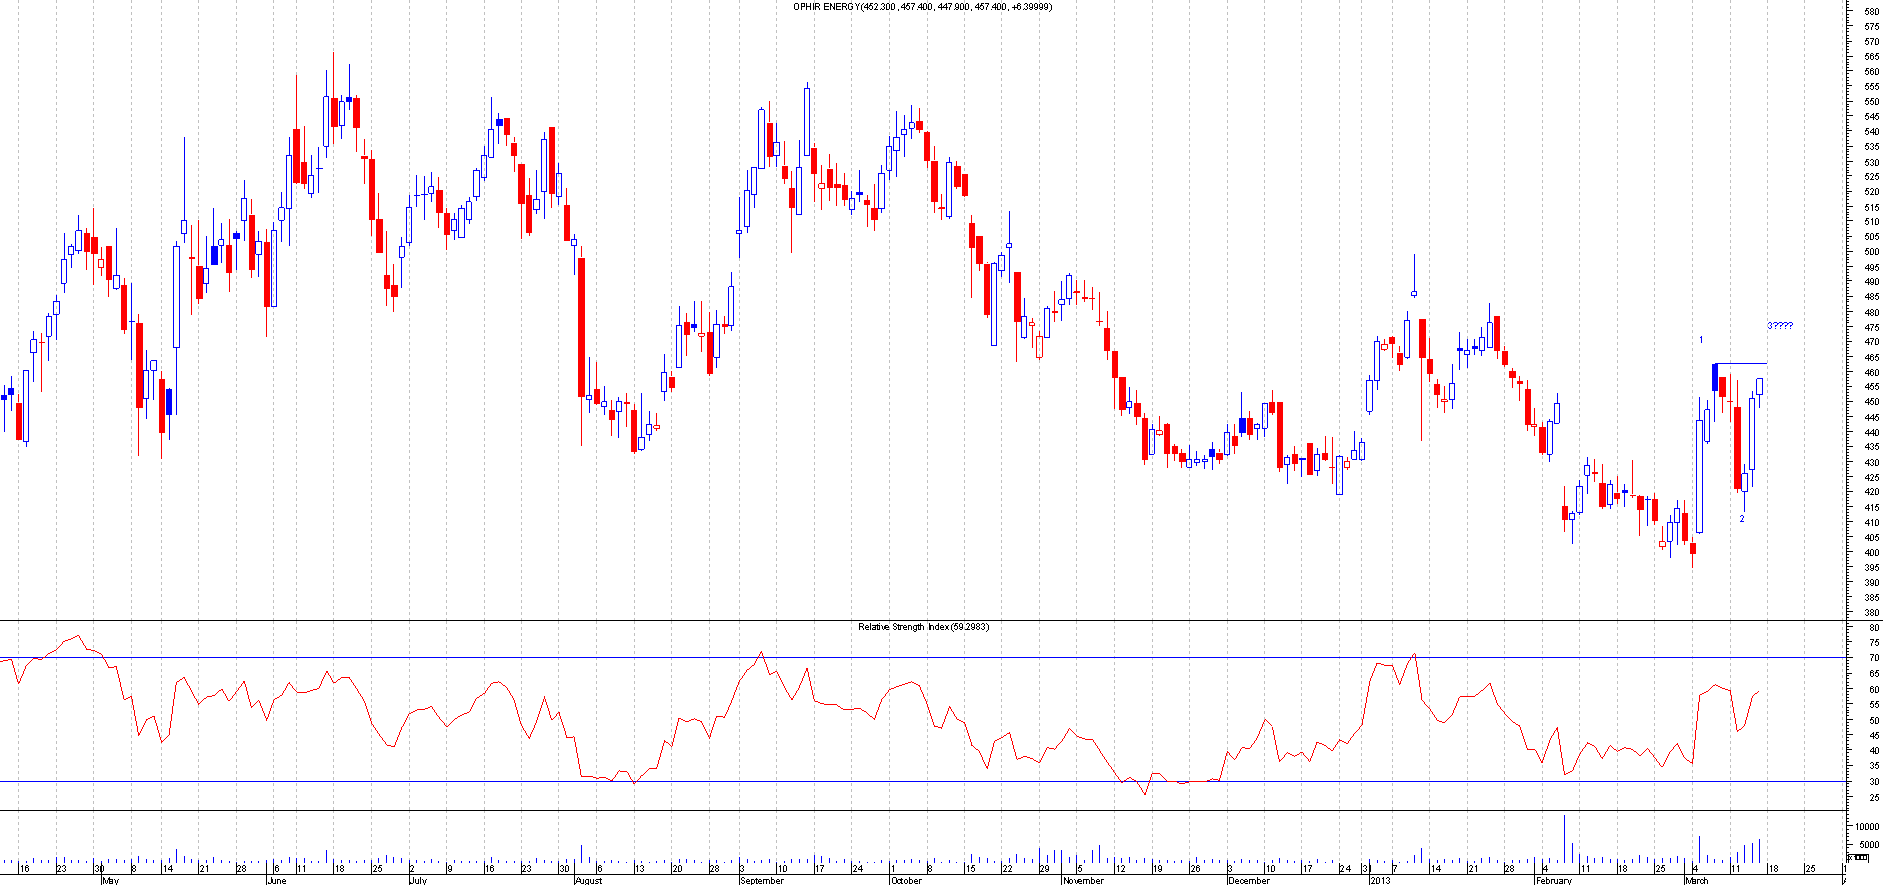
Task: Click the November month label
Action: click(x=1083, y=881)
